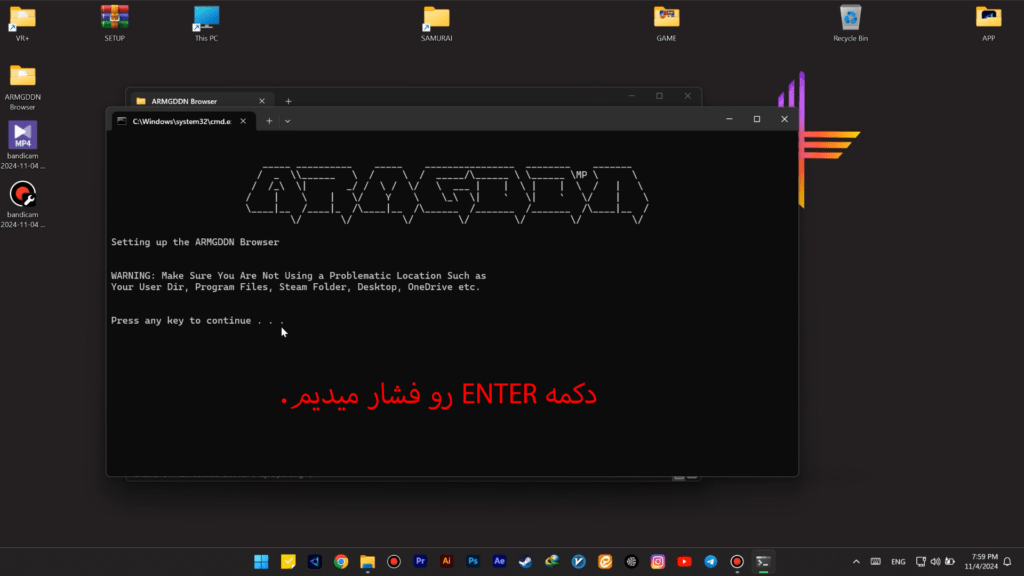Launch Adobe After Effects from taskbar
The image size is (1024, 576).
click(499, 562)
